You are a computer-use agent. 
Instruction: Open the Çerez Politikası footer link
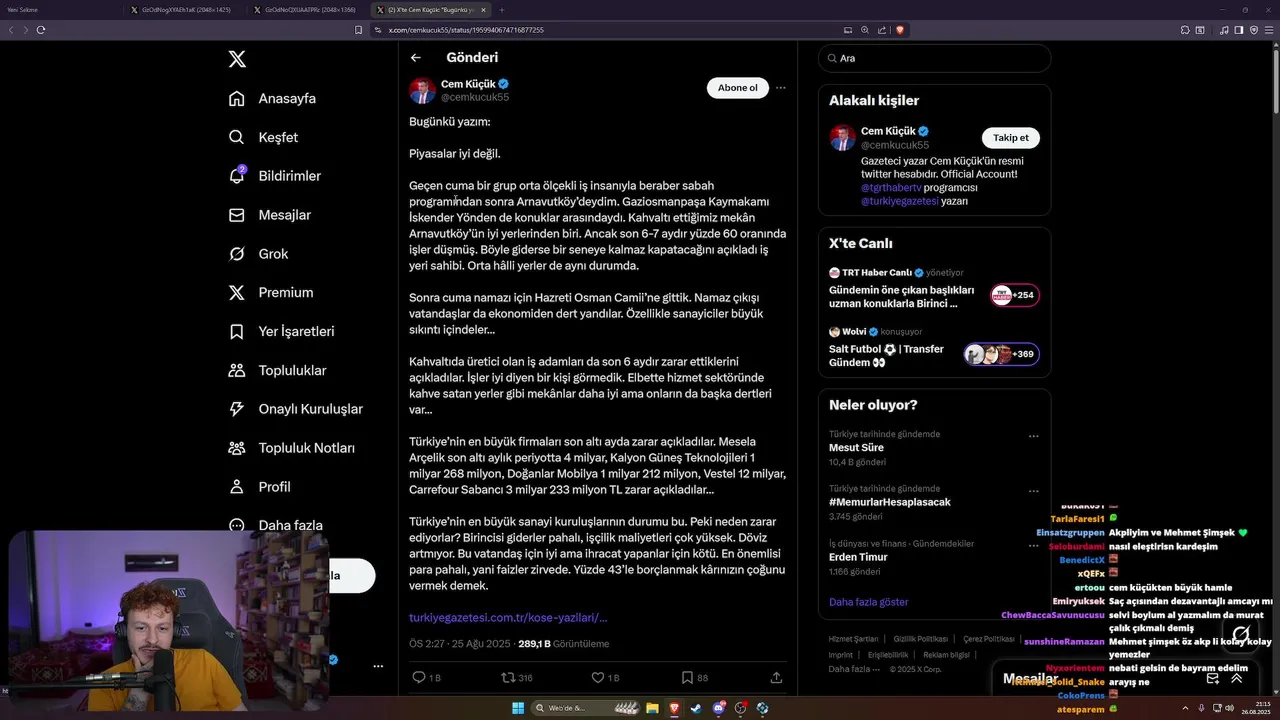coord(989,639)
